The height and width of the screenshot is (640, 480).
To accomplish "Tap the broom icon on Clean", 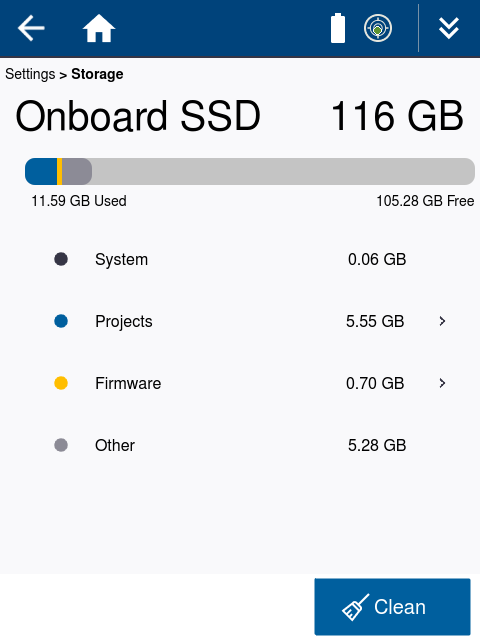I will pos(355,607).
